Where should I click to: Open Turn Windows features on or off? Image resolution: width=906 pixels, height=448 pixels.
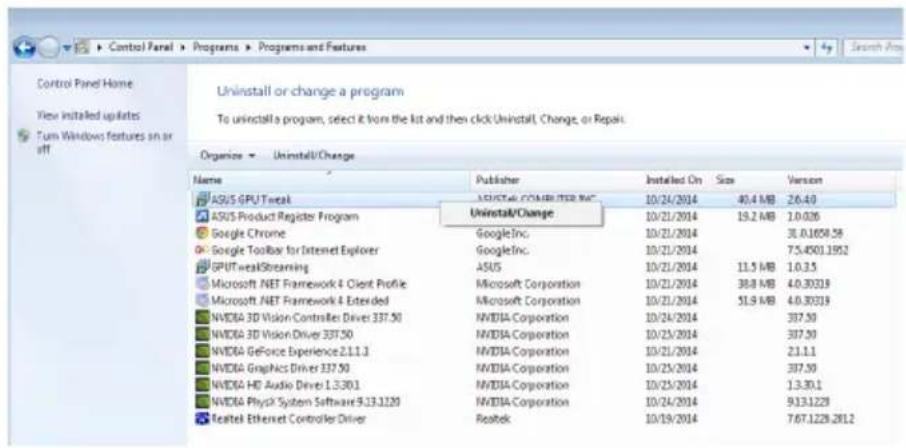point(104,141)
